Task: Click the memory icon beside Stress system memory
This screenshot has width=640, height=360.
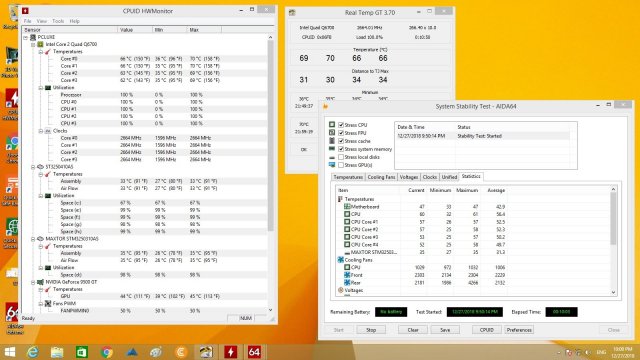Action: point(332,149)
